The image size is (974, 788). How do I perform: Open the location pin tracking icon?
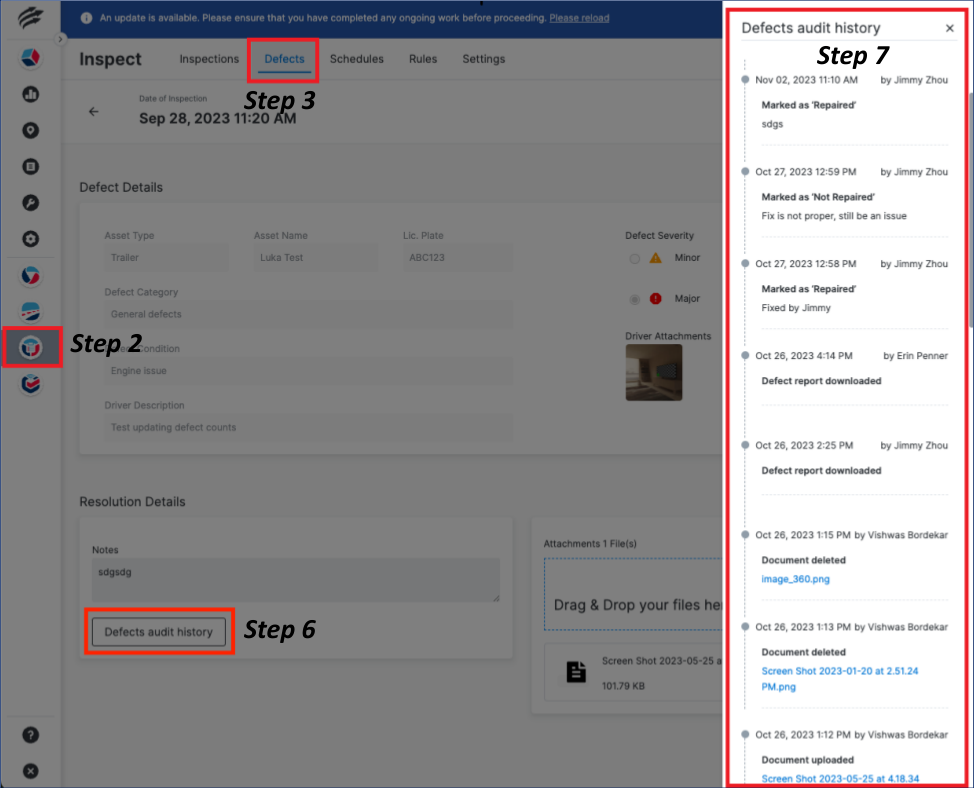pyautogui.click(x=31, y=130)
